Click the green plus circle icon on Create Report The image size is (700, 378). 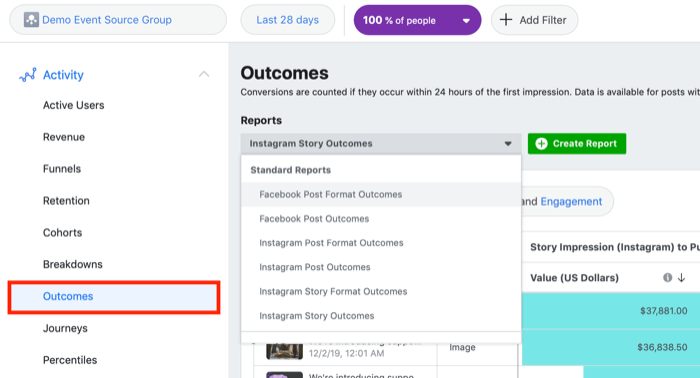point(541,144)
